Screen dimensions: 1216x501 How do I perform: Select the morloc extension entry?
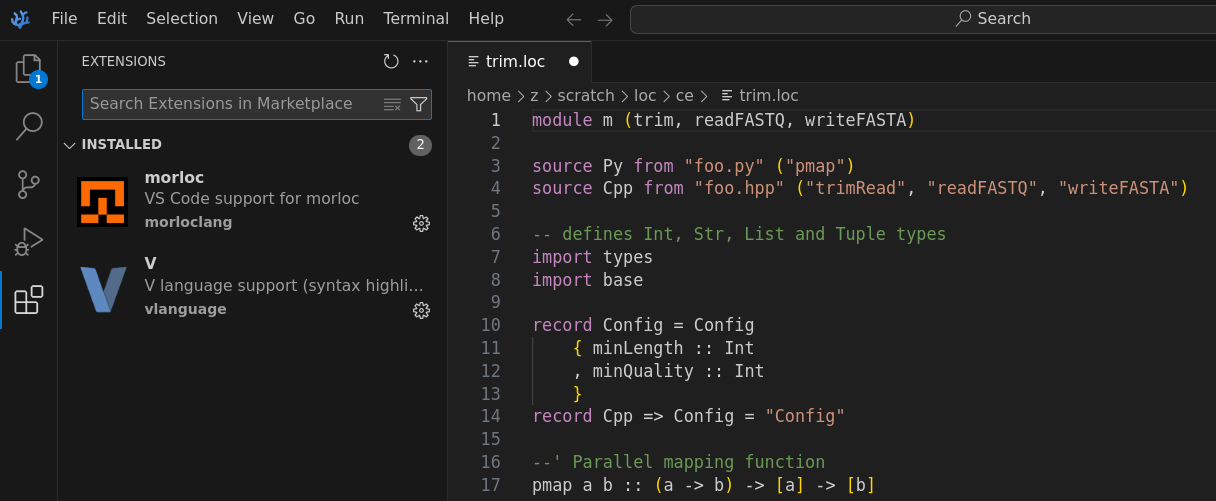pos(252,202)
